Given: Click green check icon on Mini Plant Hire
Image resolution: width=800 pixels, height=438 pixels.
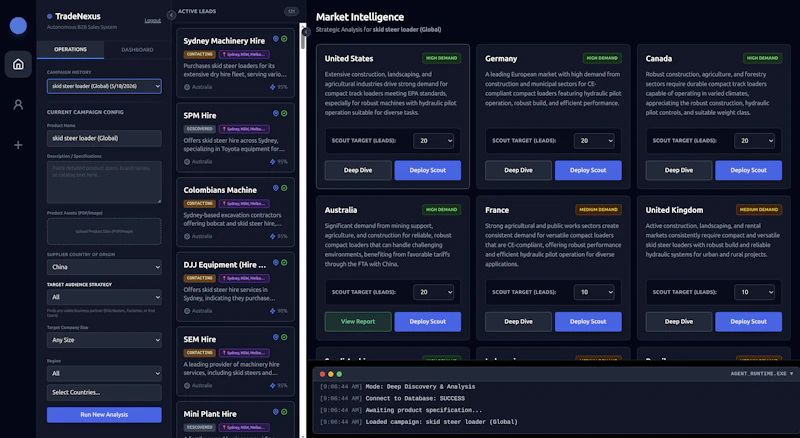Looking at the screenshot, I should (x=284, y=411).
